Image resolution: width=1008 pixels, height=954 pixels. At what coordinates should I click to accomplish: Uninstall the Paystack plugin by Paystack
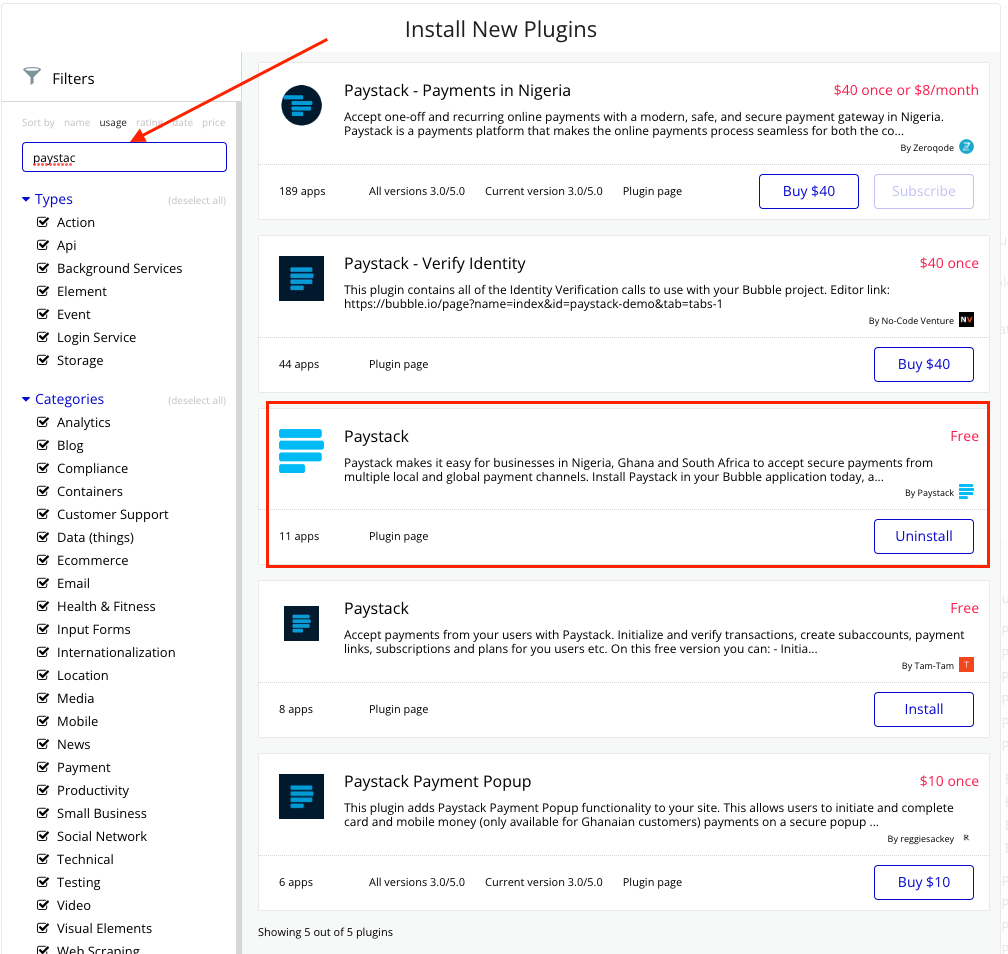(923, 536)
